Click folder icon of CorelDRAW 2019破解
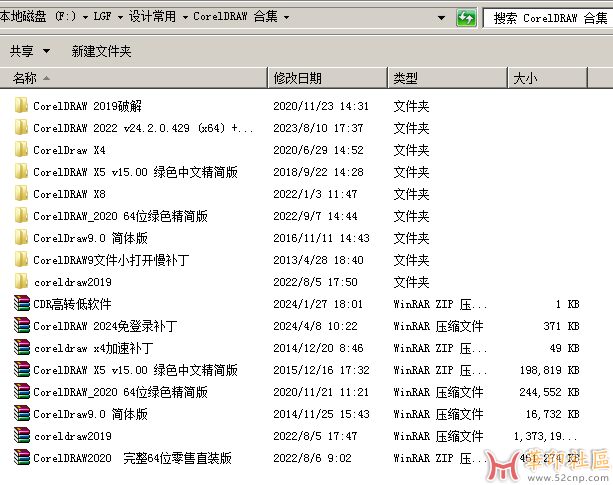Image resolution: width=613 pixels, height=485 pixels. [21, 106]
